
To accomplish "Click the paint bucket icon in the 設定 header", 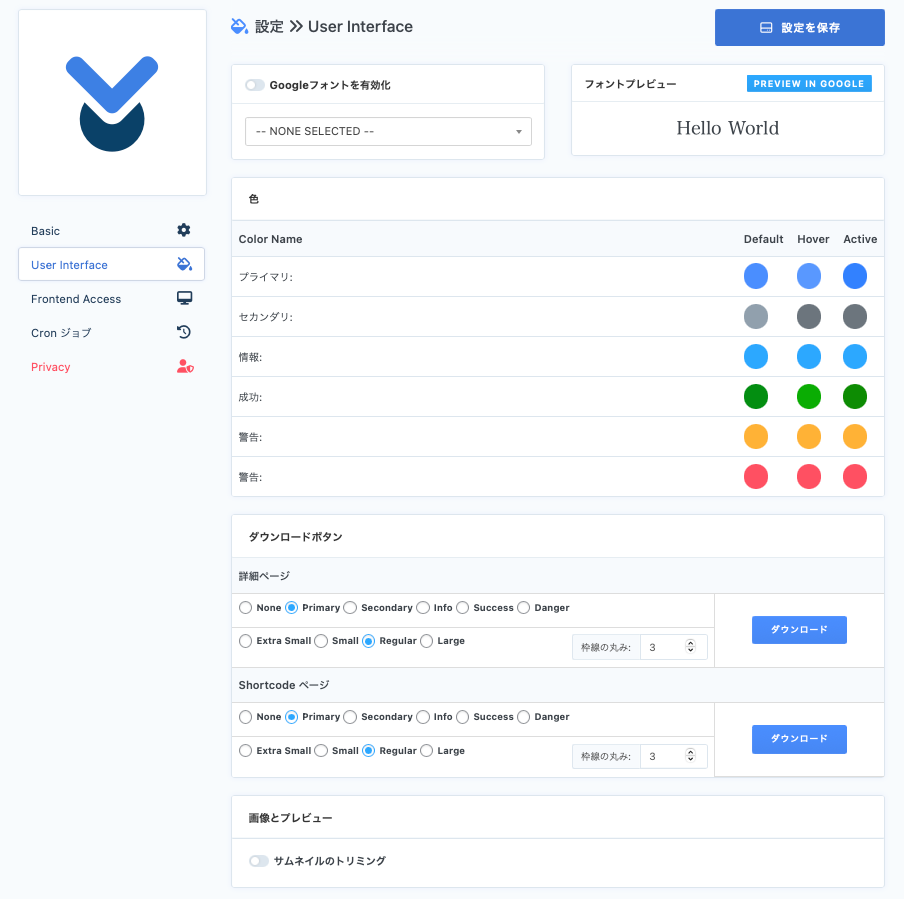I will point(239,27).
